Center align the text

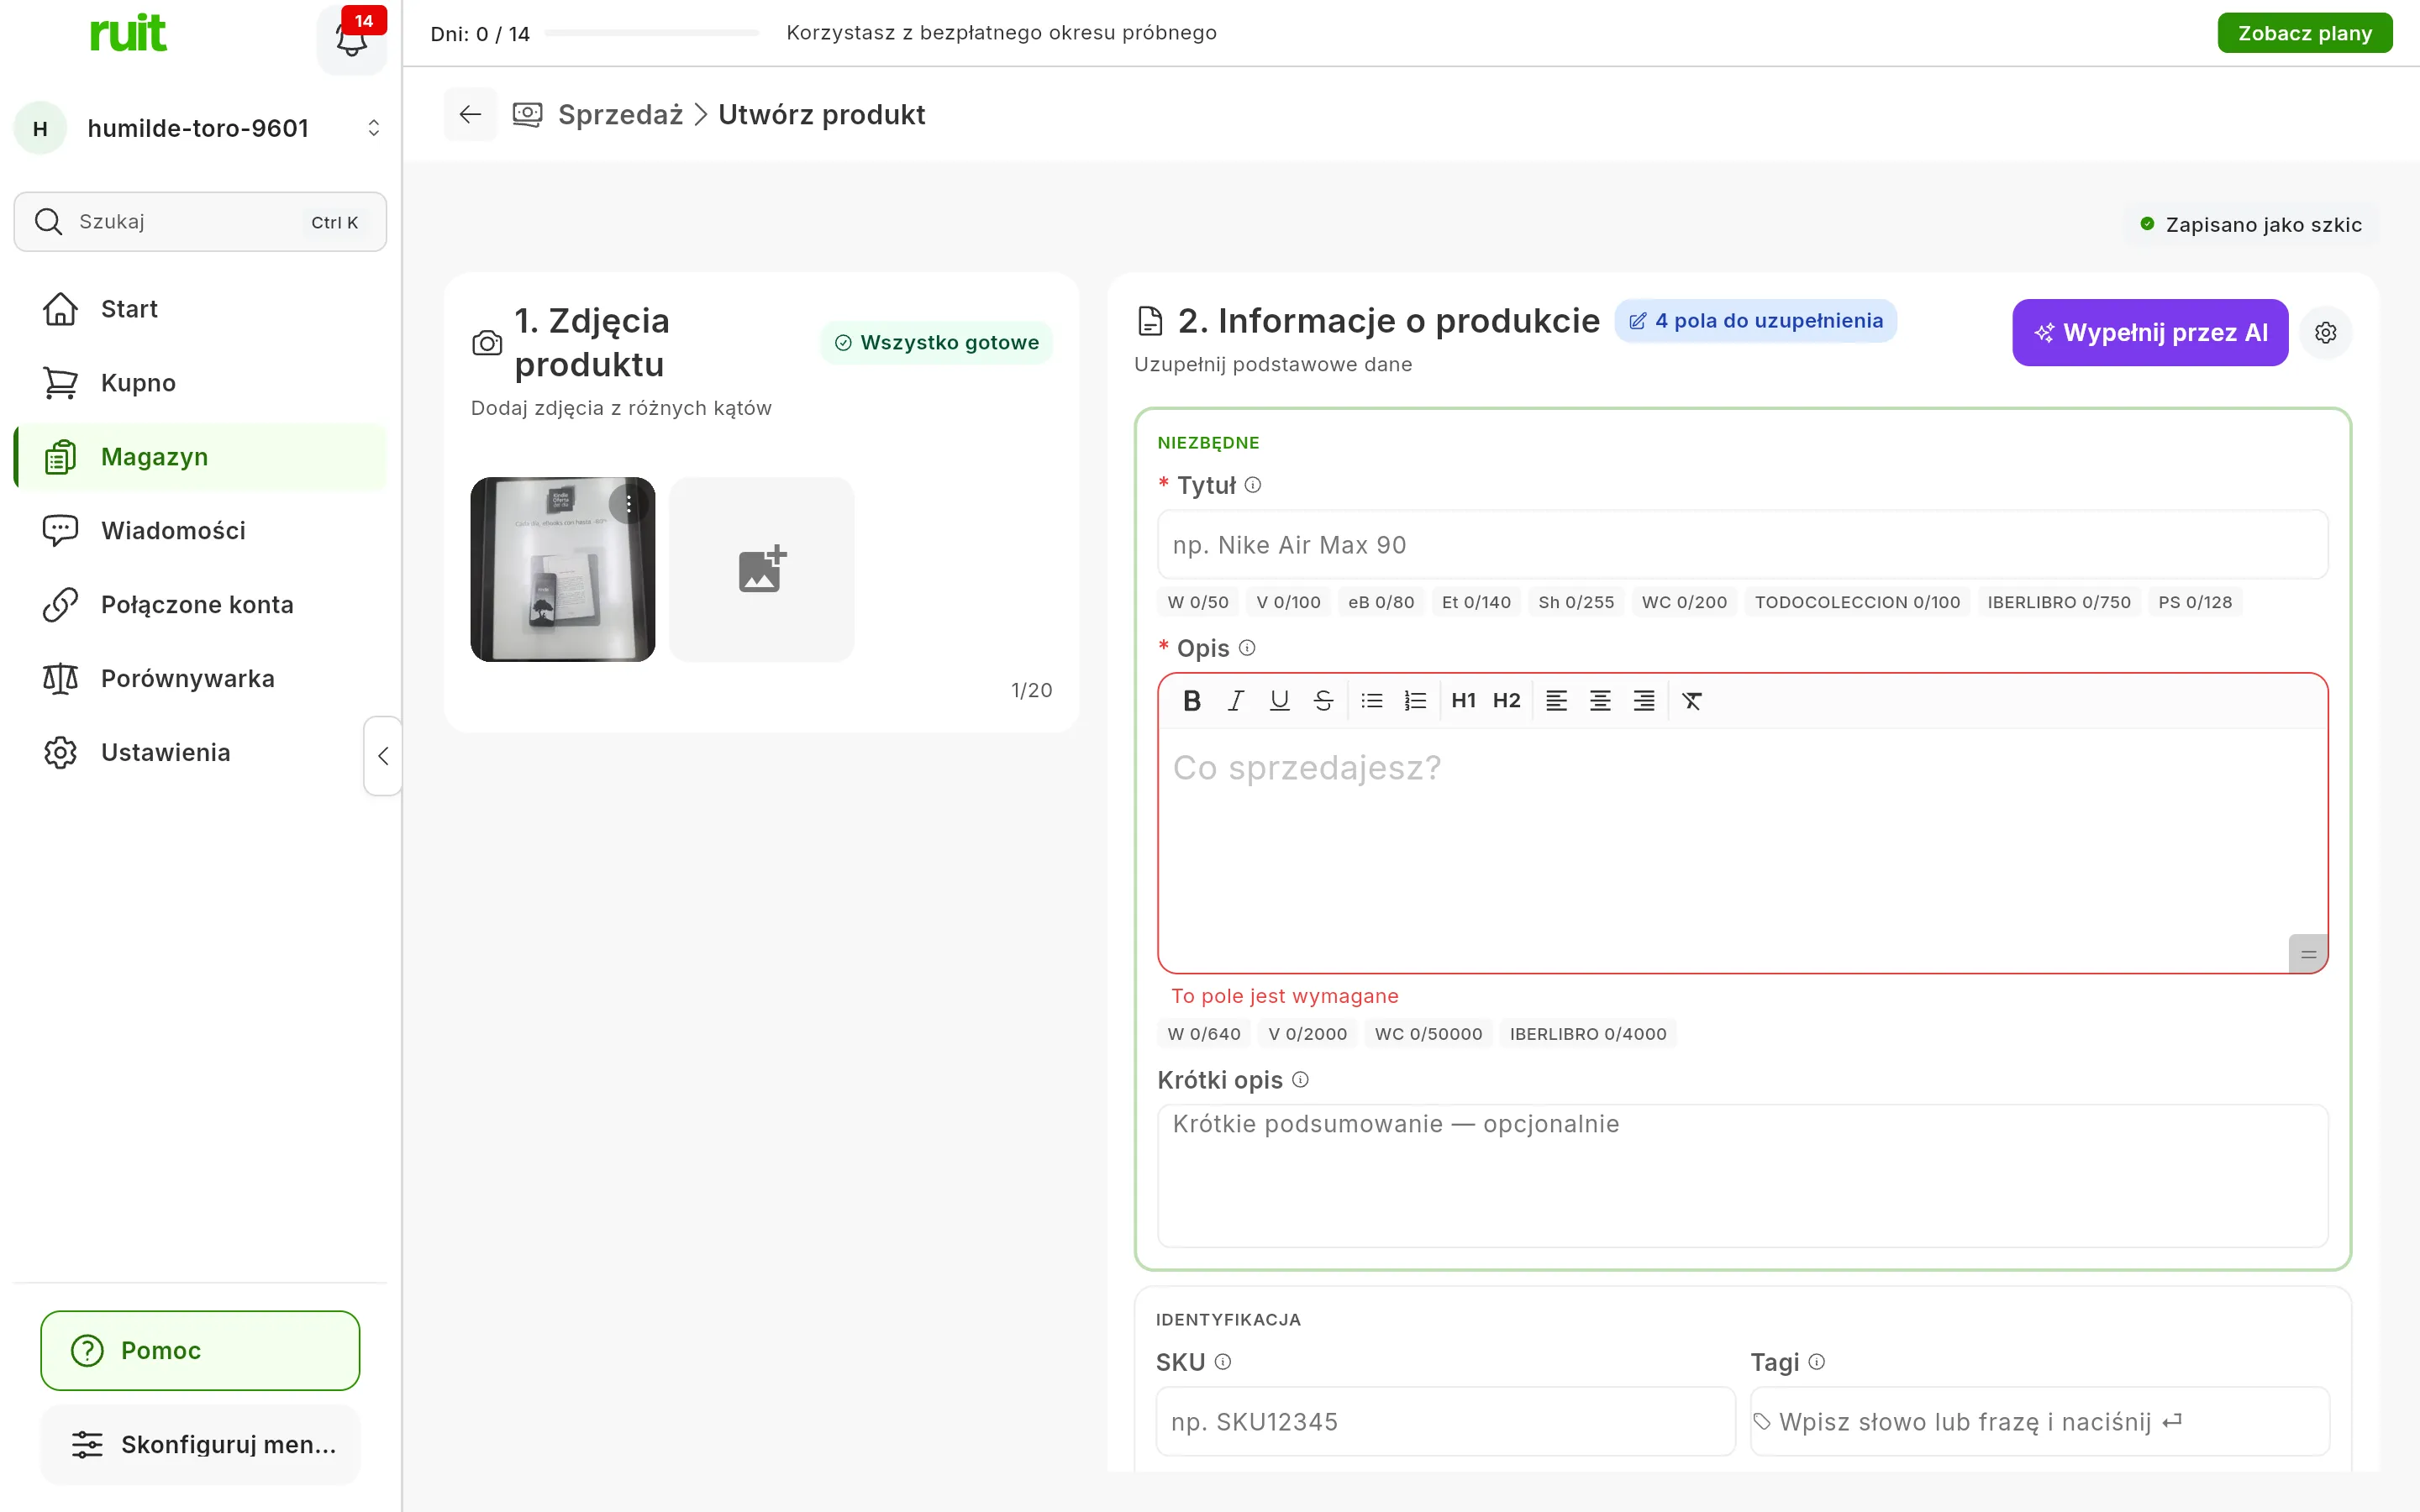coord(1600,701)
